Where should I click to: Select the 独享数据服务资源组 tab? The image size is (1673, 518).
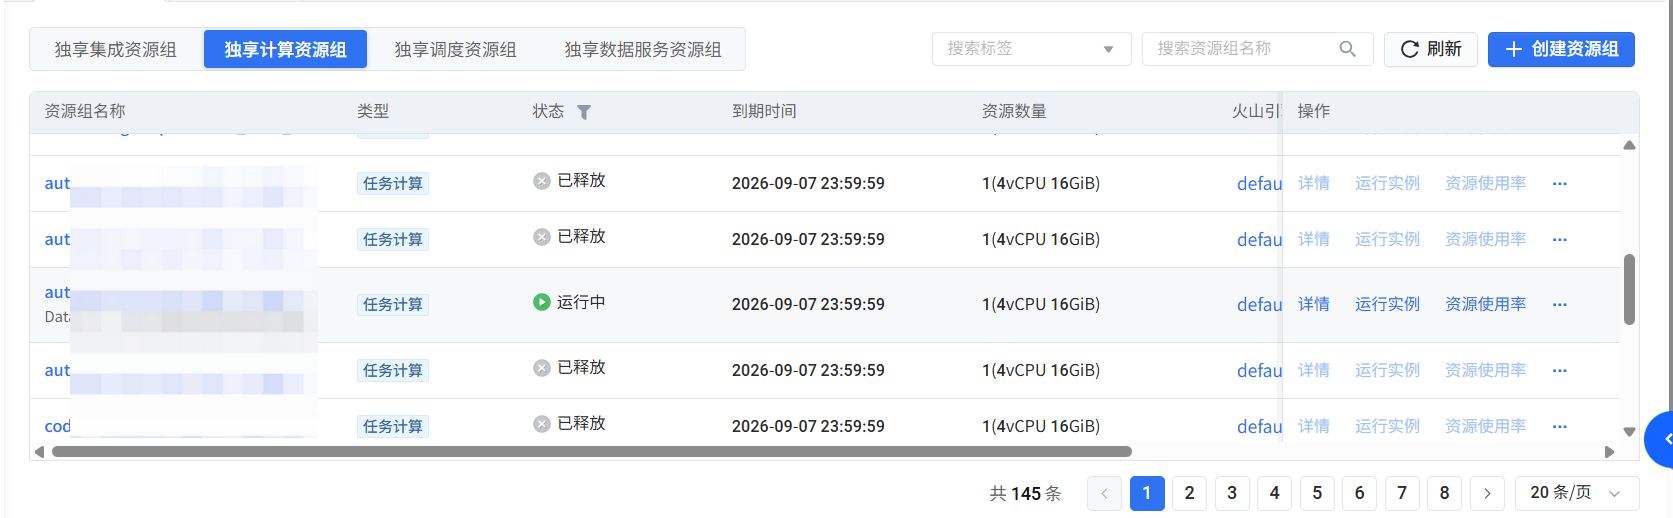(x=643, y=49)
